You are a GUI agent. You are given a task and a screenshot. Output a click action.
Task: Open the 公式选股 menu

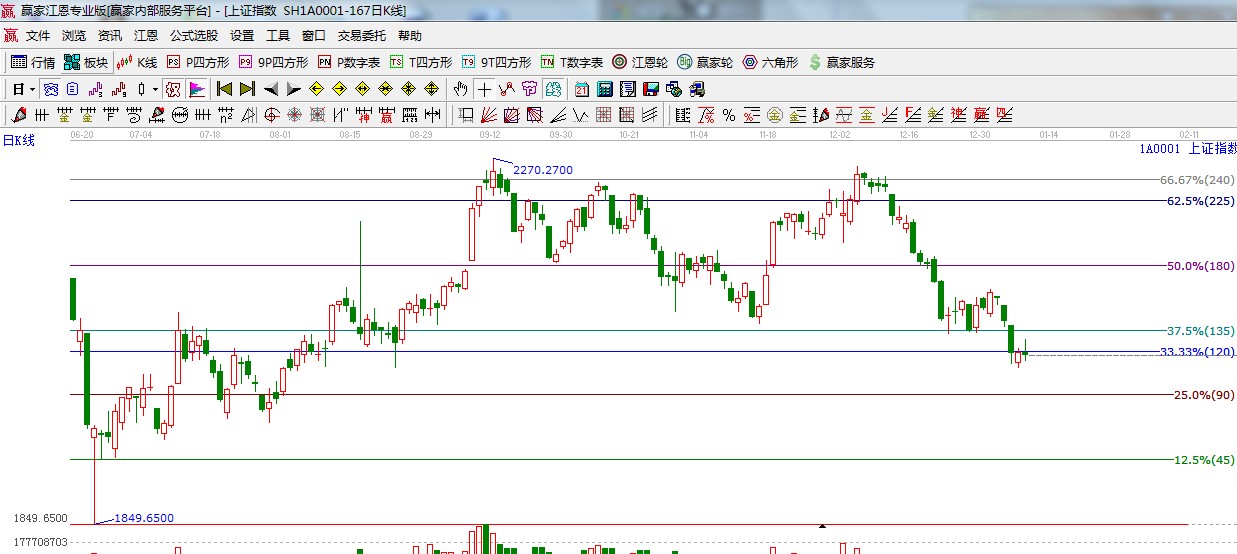point(193,36)
